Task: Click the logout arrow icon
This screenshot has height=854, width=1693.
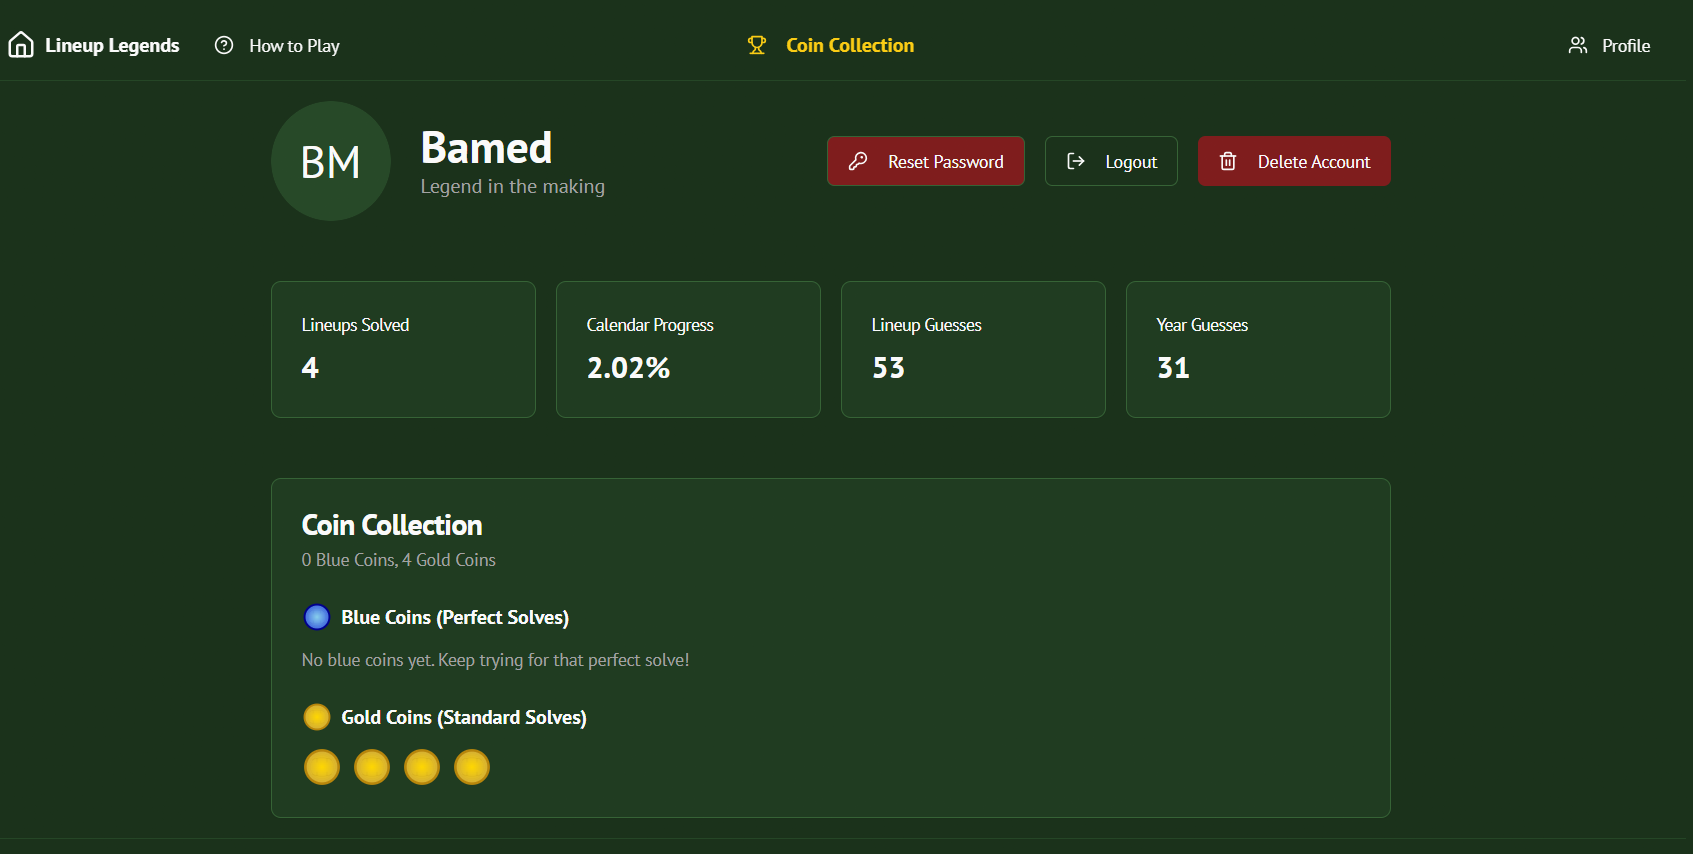Action: pyautogui.click(x=1076, y=161)
